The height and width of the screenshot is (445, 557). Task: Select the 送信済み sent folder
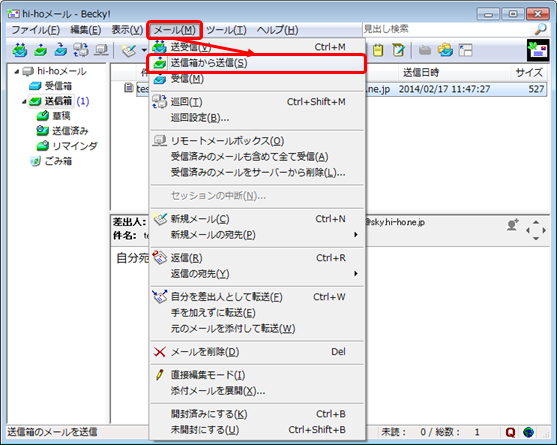click(x=63, y=131)
